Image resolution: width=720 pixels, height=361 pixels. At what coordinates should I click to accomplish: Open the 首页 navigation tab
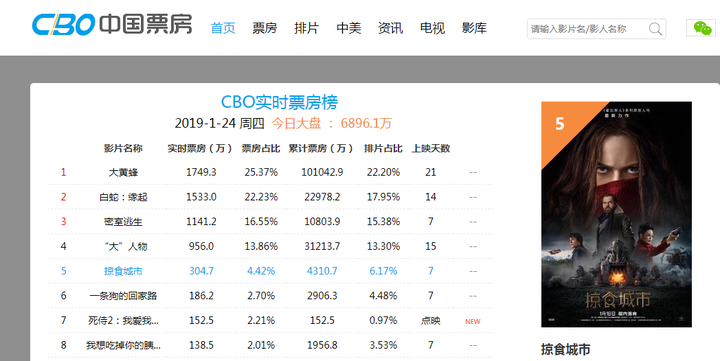coord(223,28)
